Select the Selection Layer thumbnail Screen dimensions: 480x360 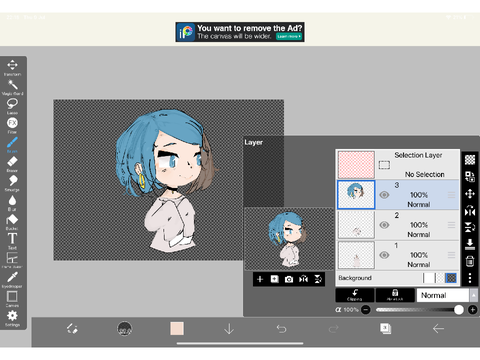pos(356,165)
